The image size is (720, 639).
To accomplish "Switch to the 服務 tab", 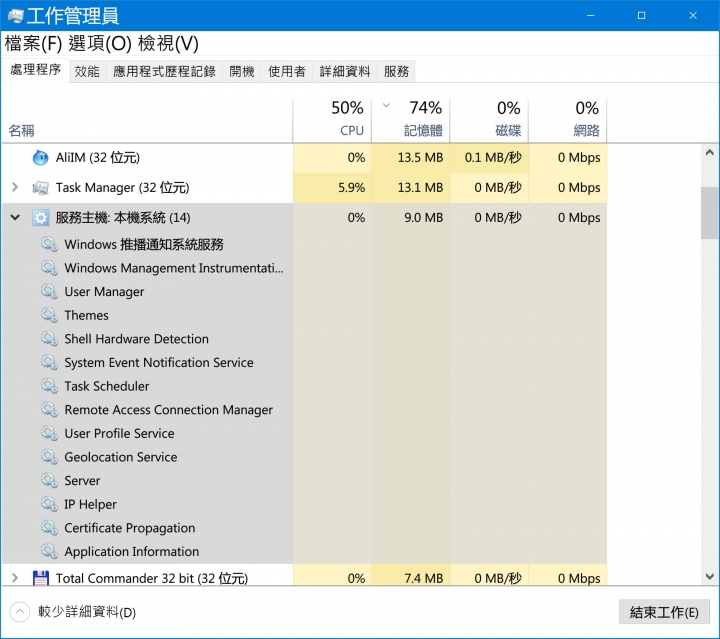I will coord(396,72).
